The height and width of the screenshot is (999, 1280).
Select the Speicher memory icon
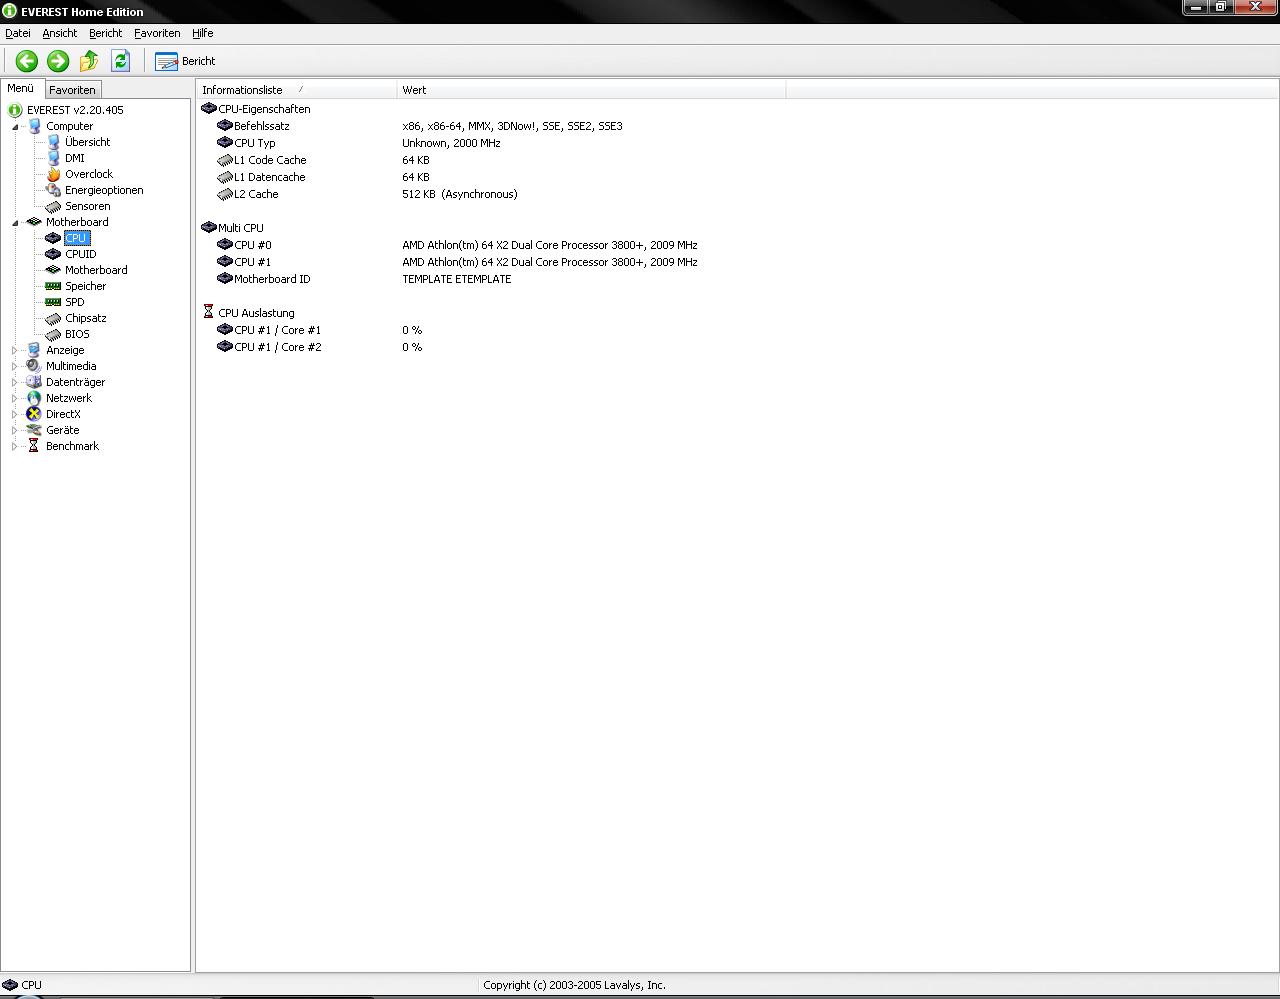click(x=53, y=286)
